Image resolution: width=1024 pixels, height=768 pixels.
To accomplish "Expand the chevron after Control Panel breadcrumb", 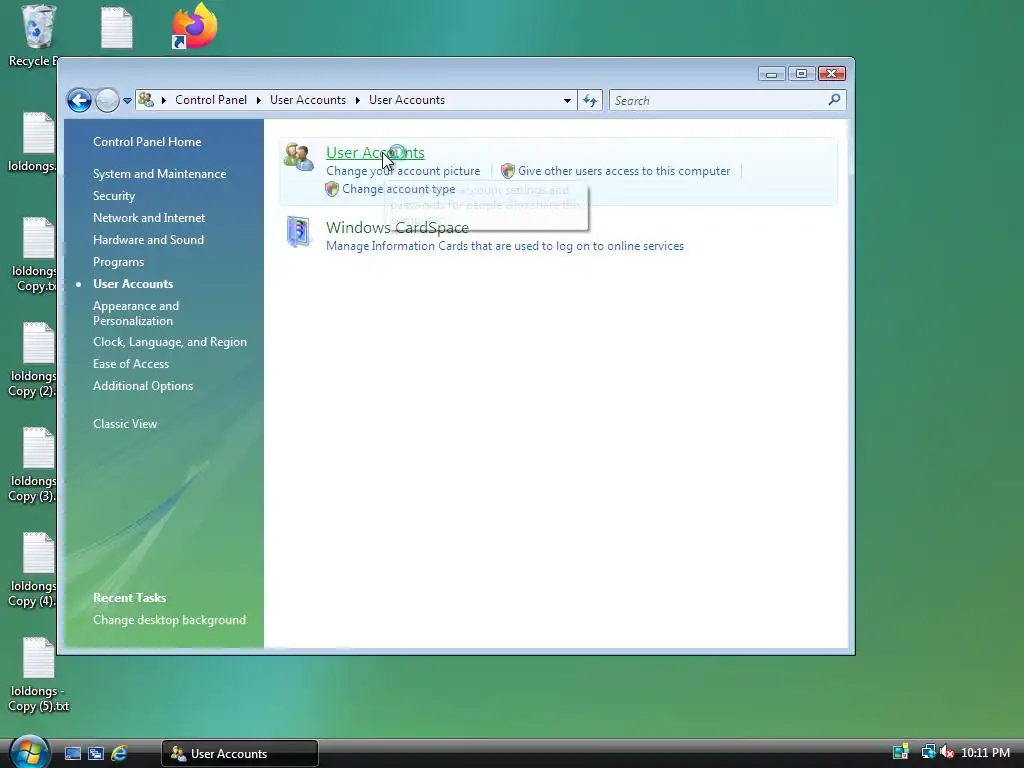I will point(259,100).
